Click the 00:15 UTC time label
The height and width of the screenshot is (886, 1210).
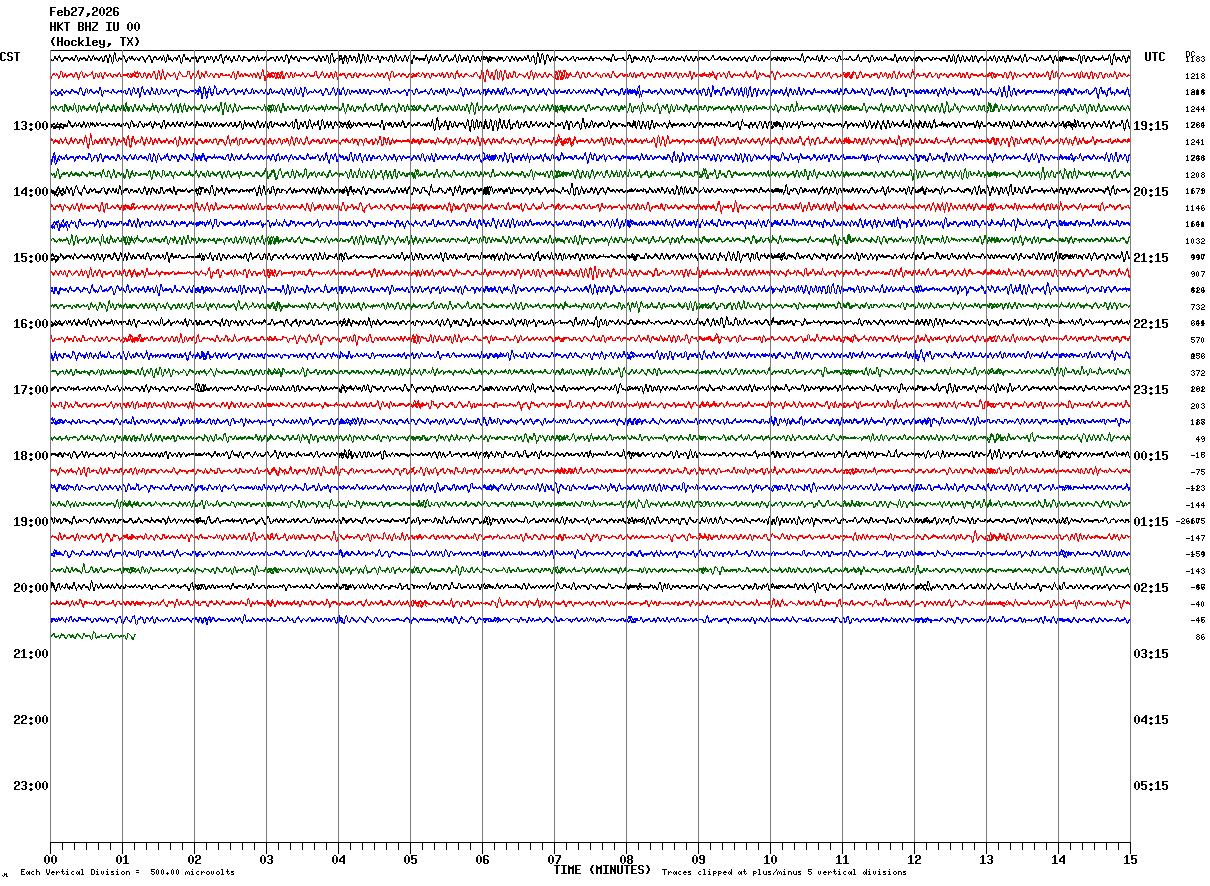pyautogui.click(x=1151, y=456)
